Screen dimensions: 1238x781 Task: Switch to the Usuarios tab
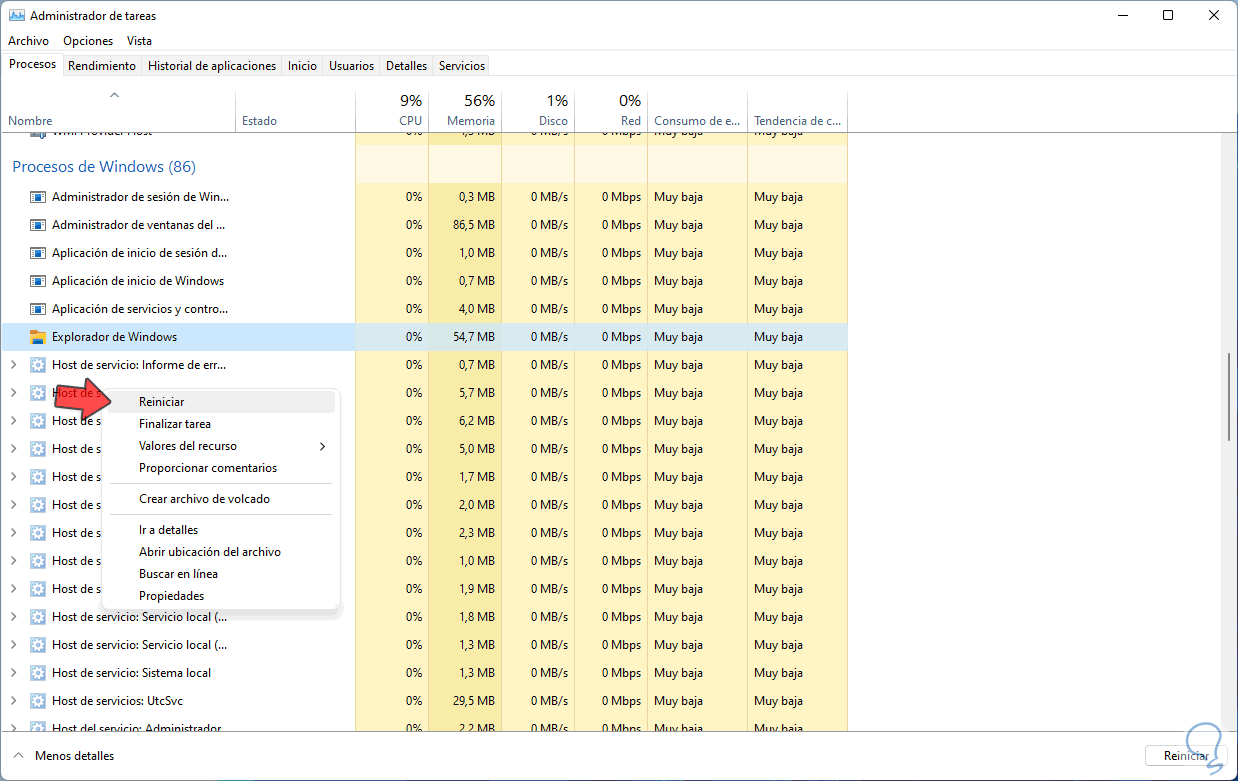[x=352, y=66]
